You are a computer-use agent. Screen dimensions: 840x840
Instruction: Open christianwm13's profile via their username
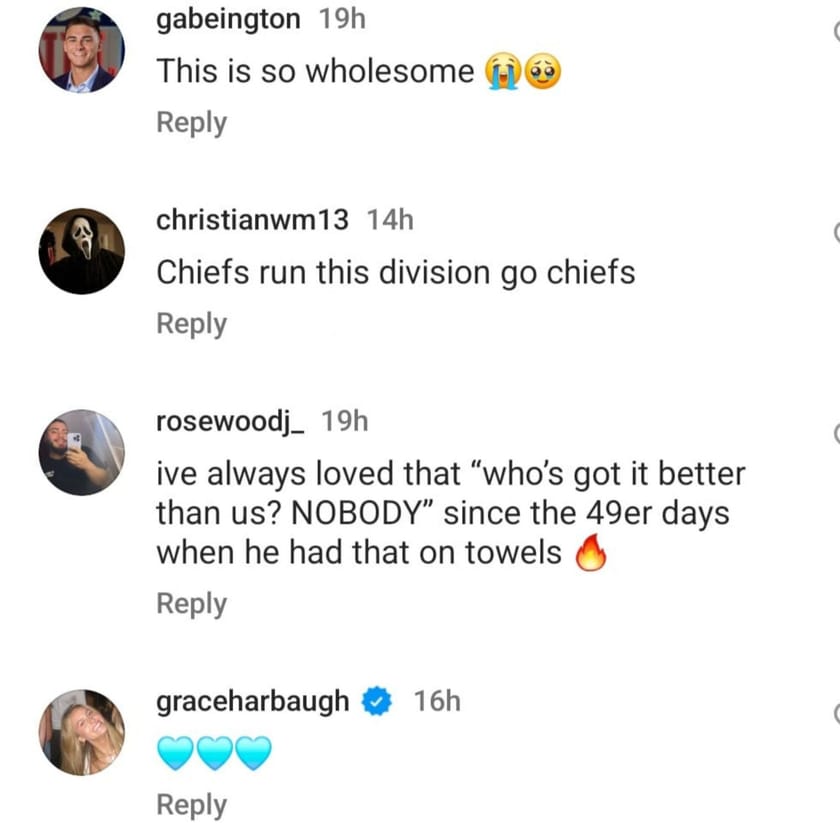point(251,219)
